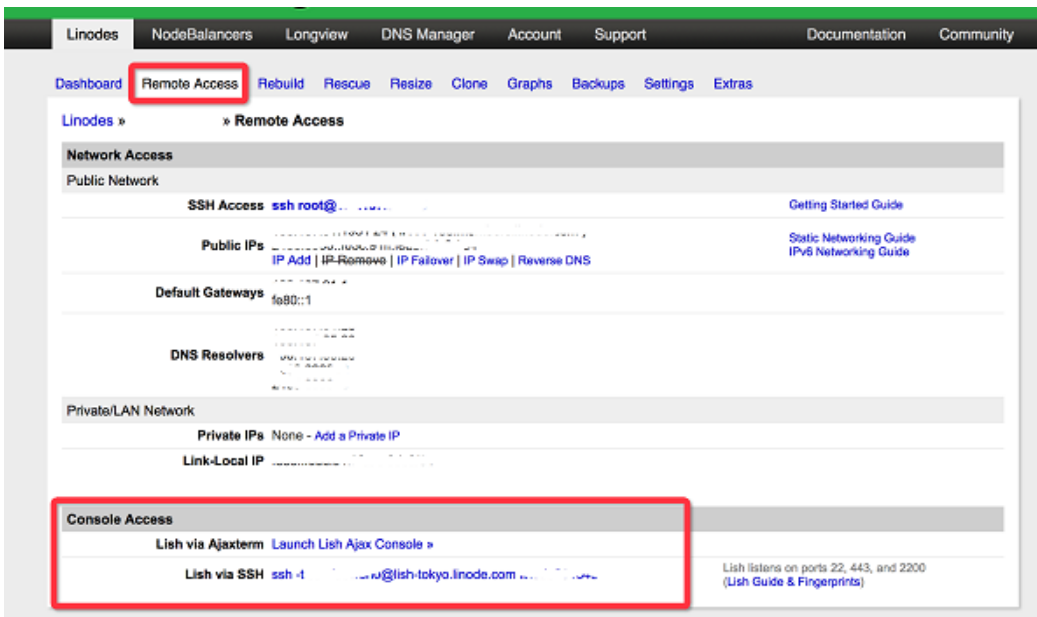This screenshot has width=1037, height=617.
Task: Open the Community menu item
Action: [x=975, y=34]
